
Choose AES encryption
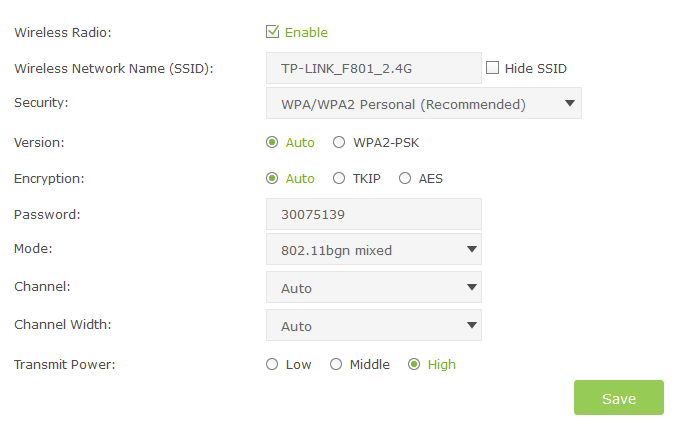(405, 179)
